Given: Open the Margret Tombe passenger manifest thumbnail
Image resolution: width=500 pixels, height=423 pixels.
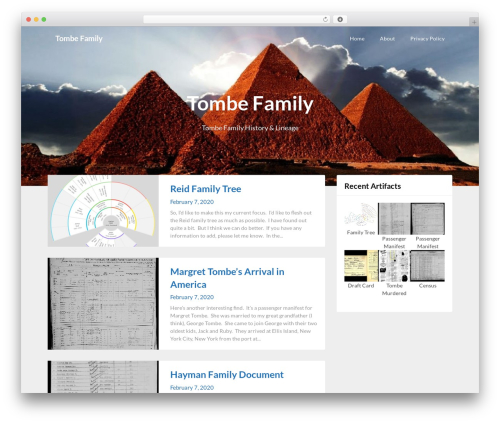Looking at the screenshot, I should point(103,304).
